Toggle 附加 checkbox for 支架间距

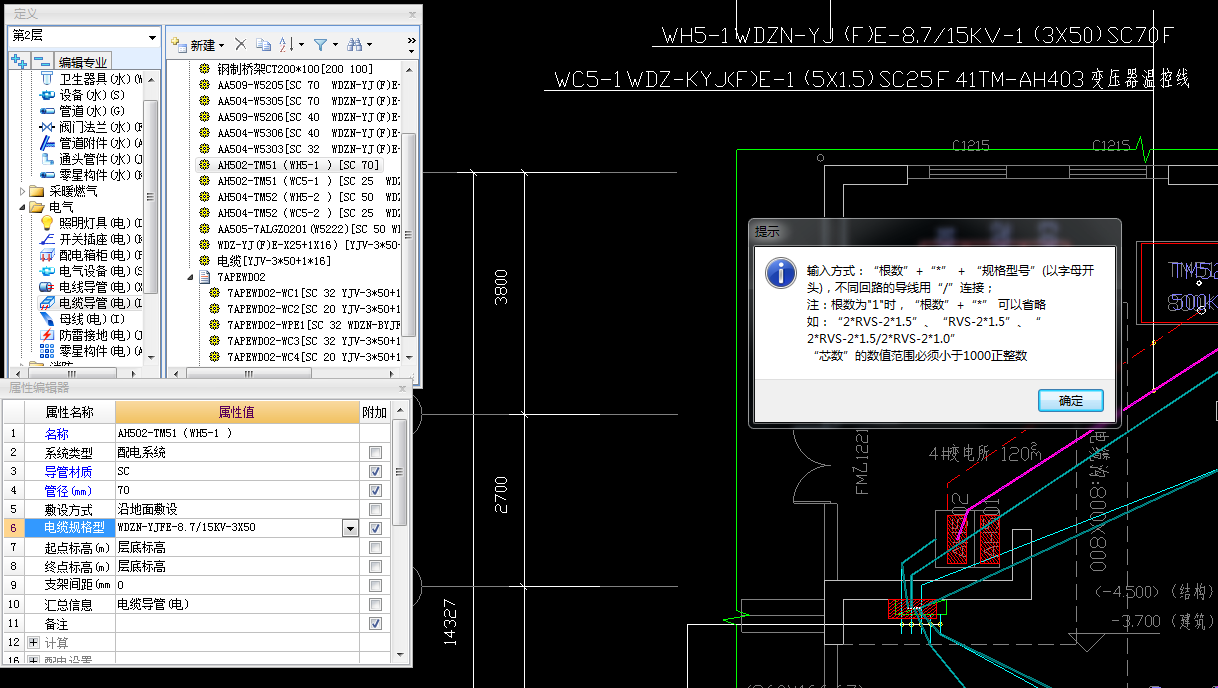[375, 586]
